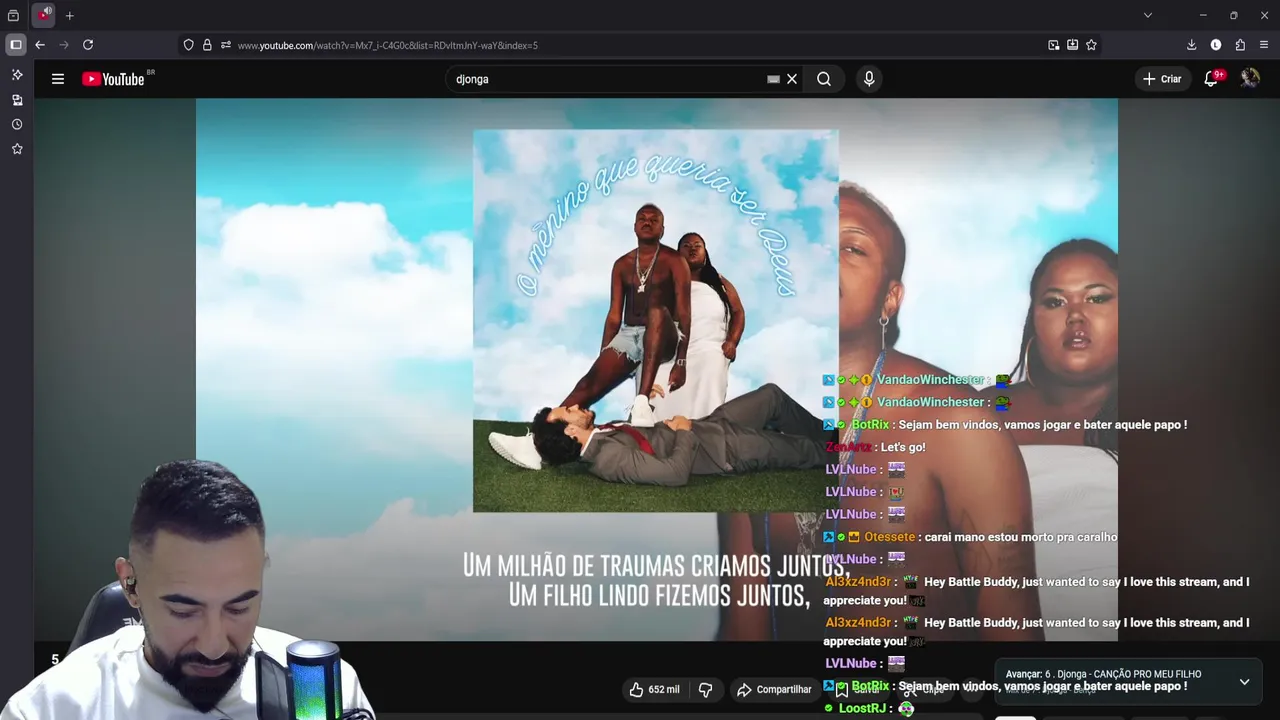Open YouTube notifications bell
Screen dimensions: 1280x720
(x=1212, y=79)
